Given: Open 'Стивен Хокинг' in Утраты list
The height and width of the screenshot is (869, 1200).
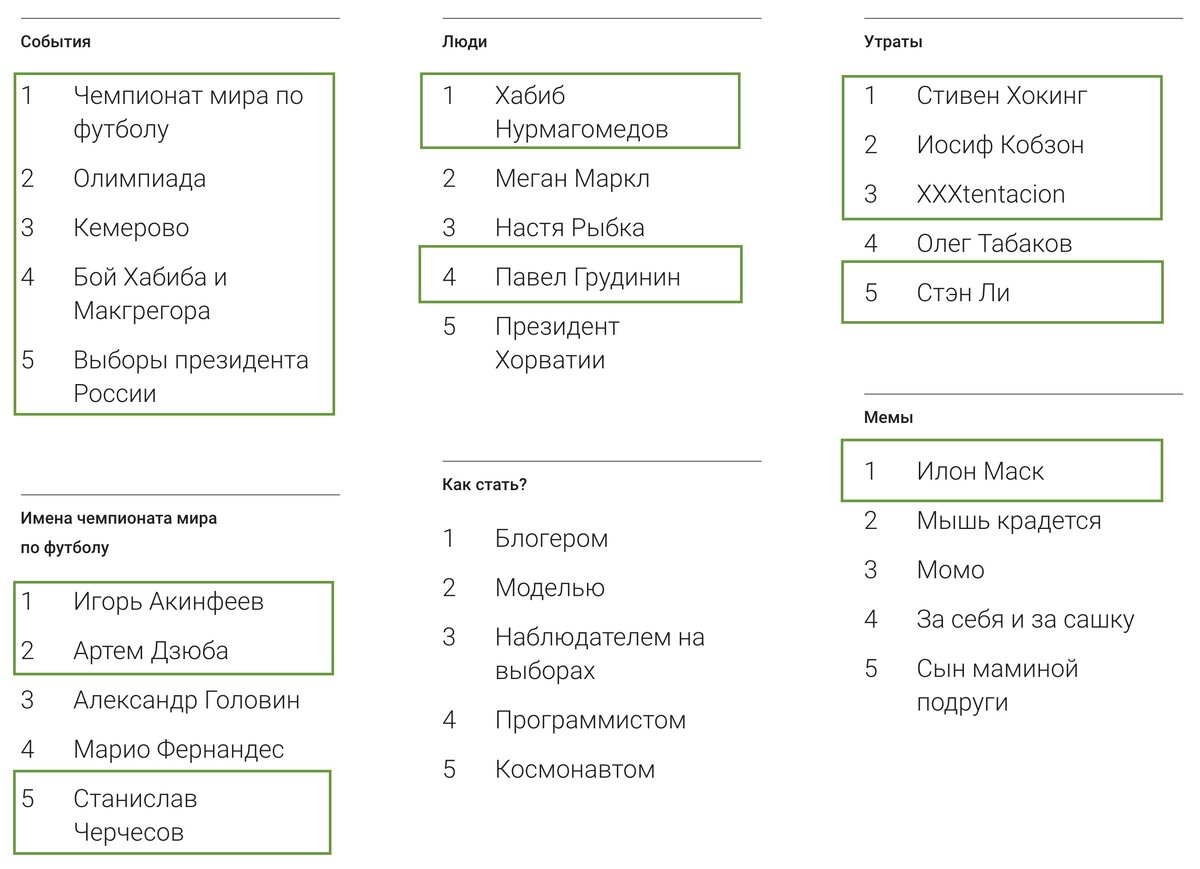Looking at the screenshot, I should 1002,96.
